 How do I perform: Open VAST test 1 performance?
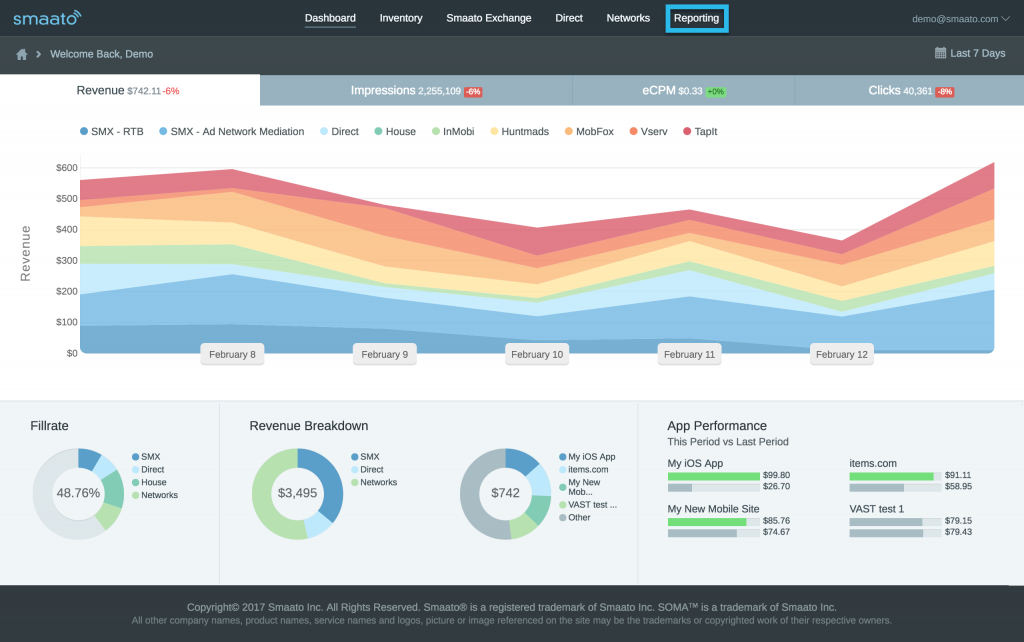click(x=876, y=509)
